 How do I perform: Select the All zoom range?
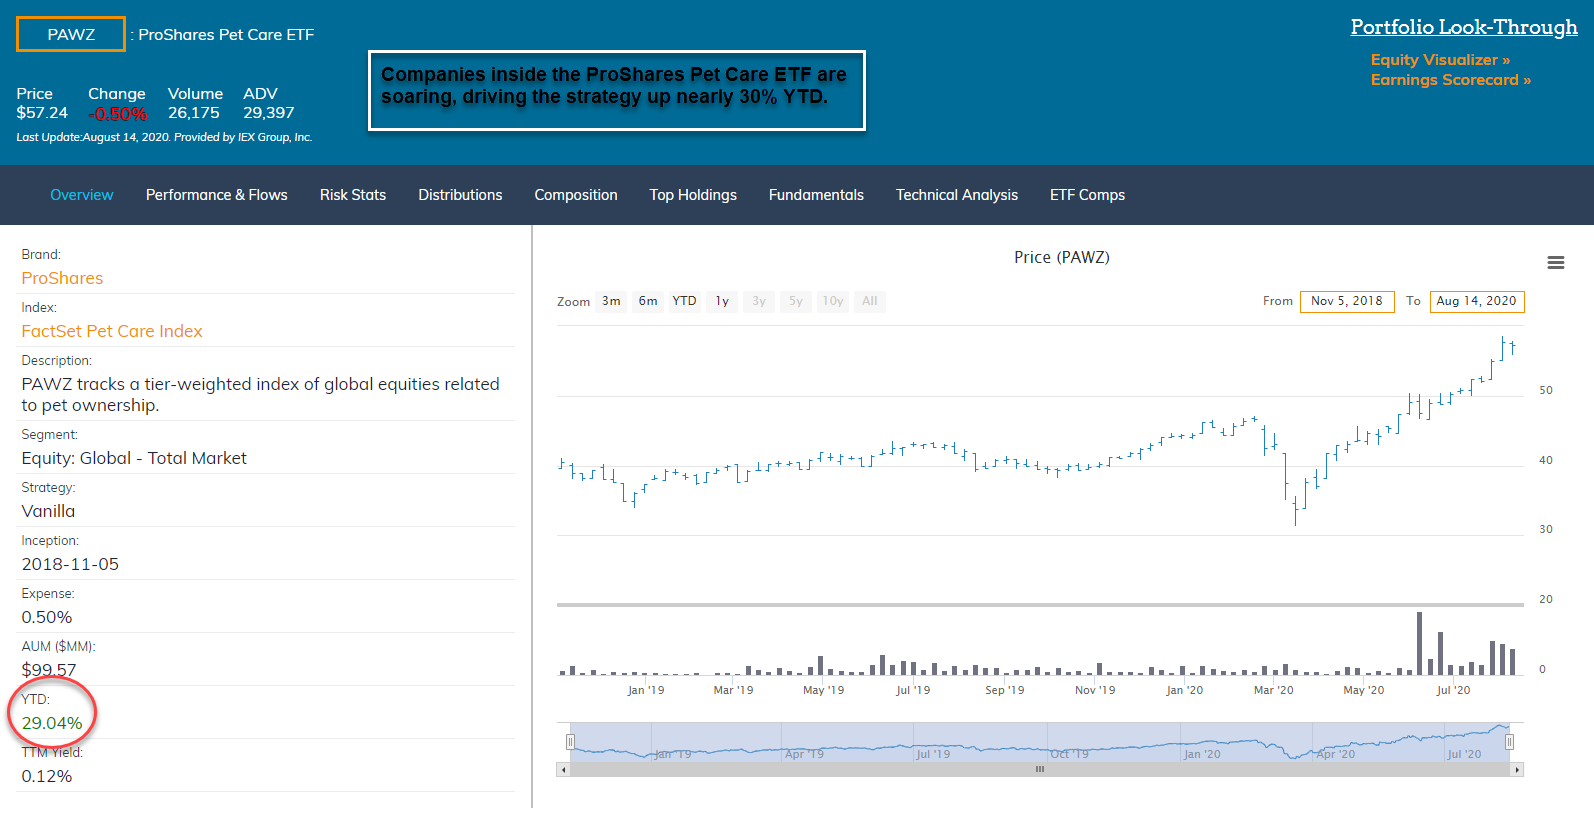[x=870, y=301]
